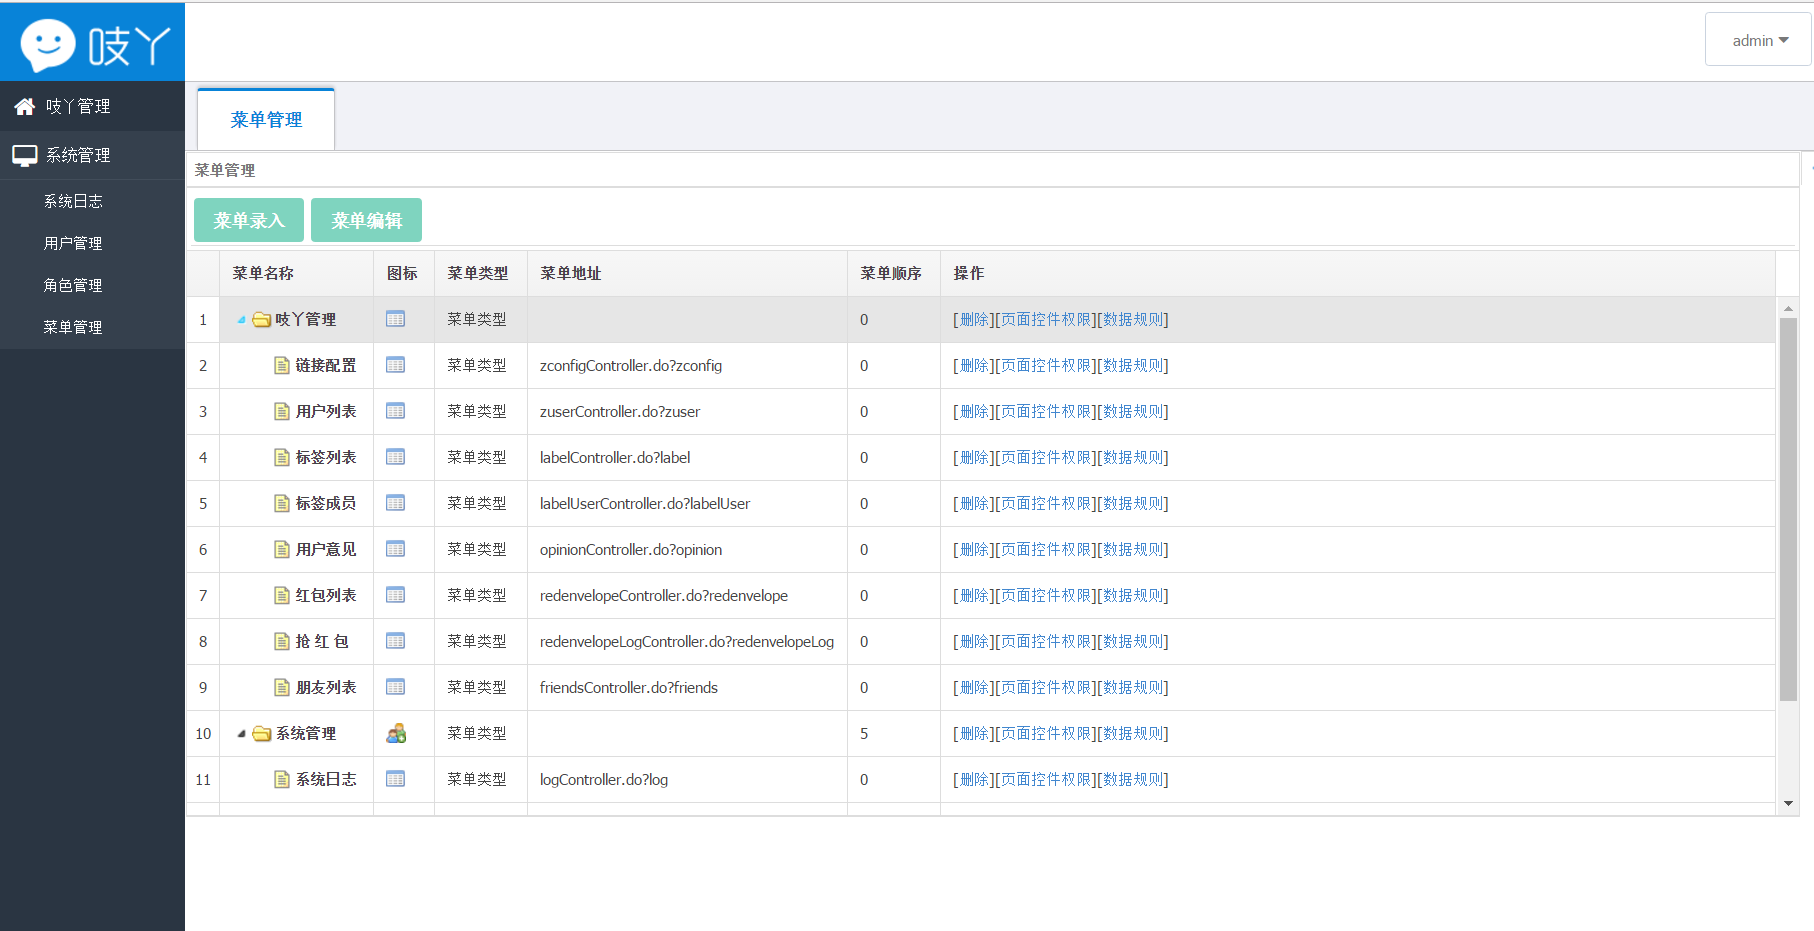The width and height of the screenshot is (1814, 931).
Task: Click the page icon next to 用户意见
Action: 282,550
